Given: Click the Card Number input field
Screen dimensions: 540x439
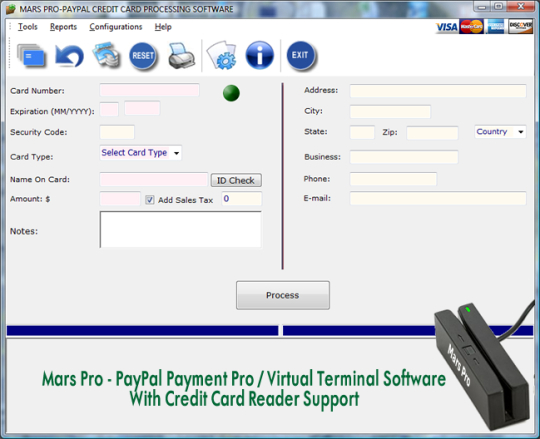Looking at the screenshot, I should point(149,90).
